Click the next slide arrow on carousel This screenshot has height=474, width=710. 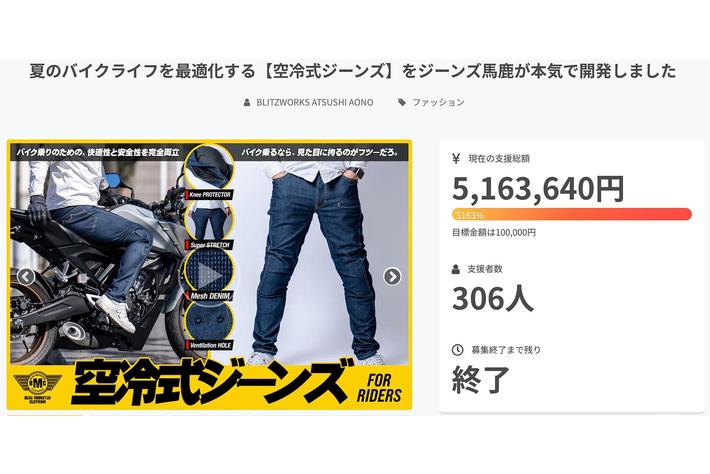392,276
